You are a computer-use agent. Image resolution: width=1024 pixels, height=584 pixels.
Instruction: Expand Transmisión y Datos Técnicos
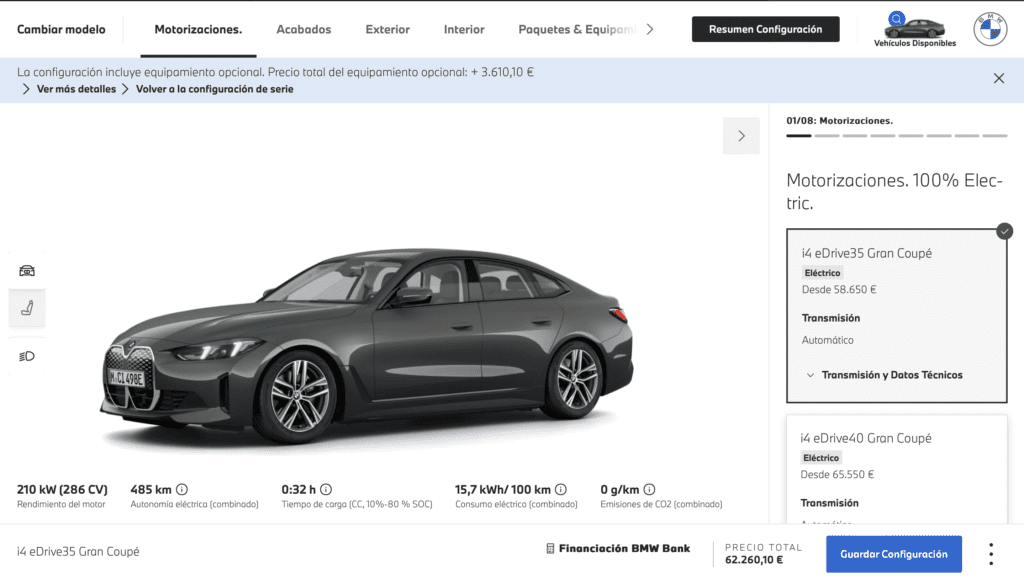pos(884,375)
